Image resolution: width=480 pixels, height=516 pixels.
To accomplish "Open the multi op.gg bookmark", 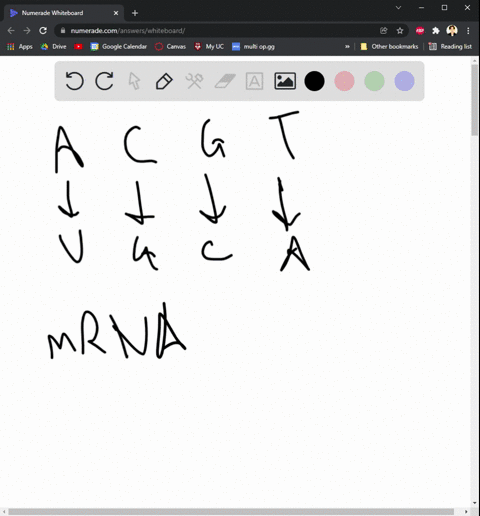I will coord(253,47).
